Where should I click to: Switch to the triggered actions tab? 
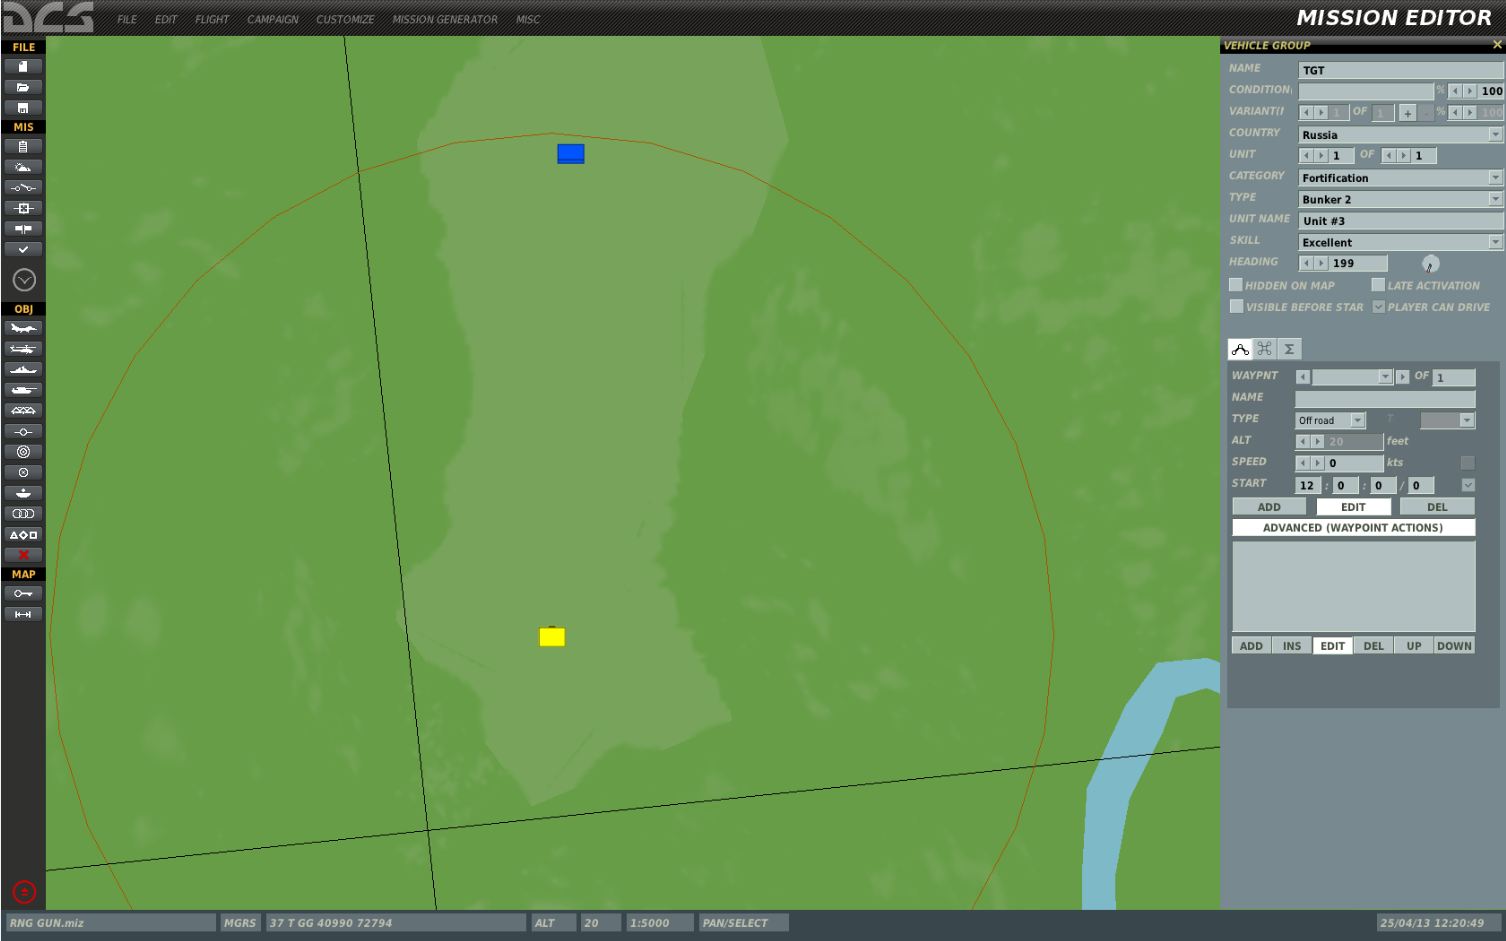point(1265,349)
